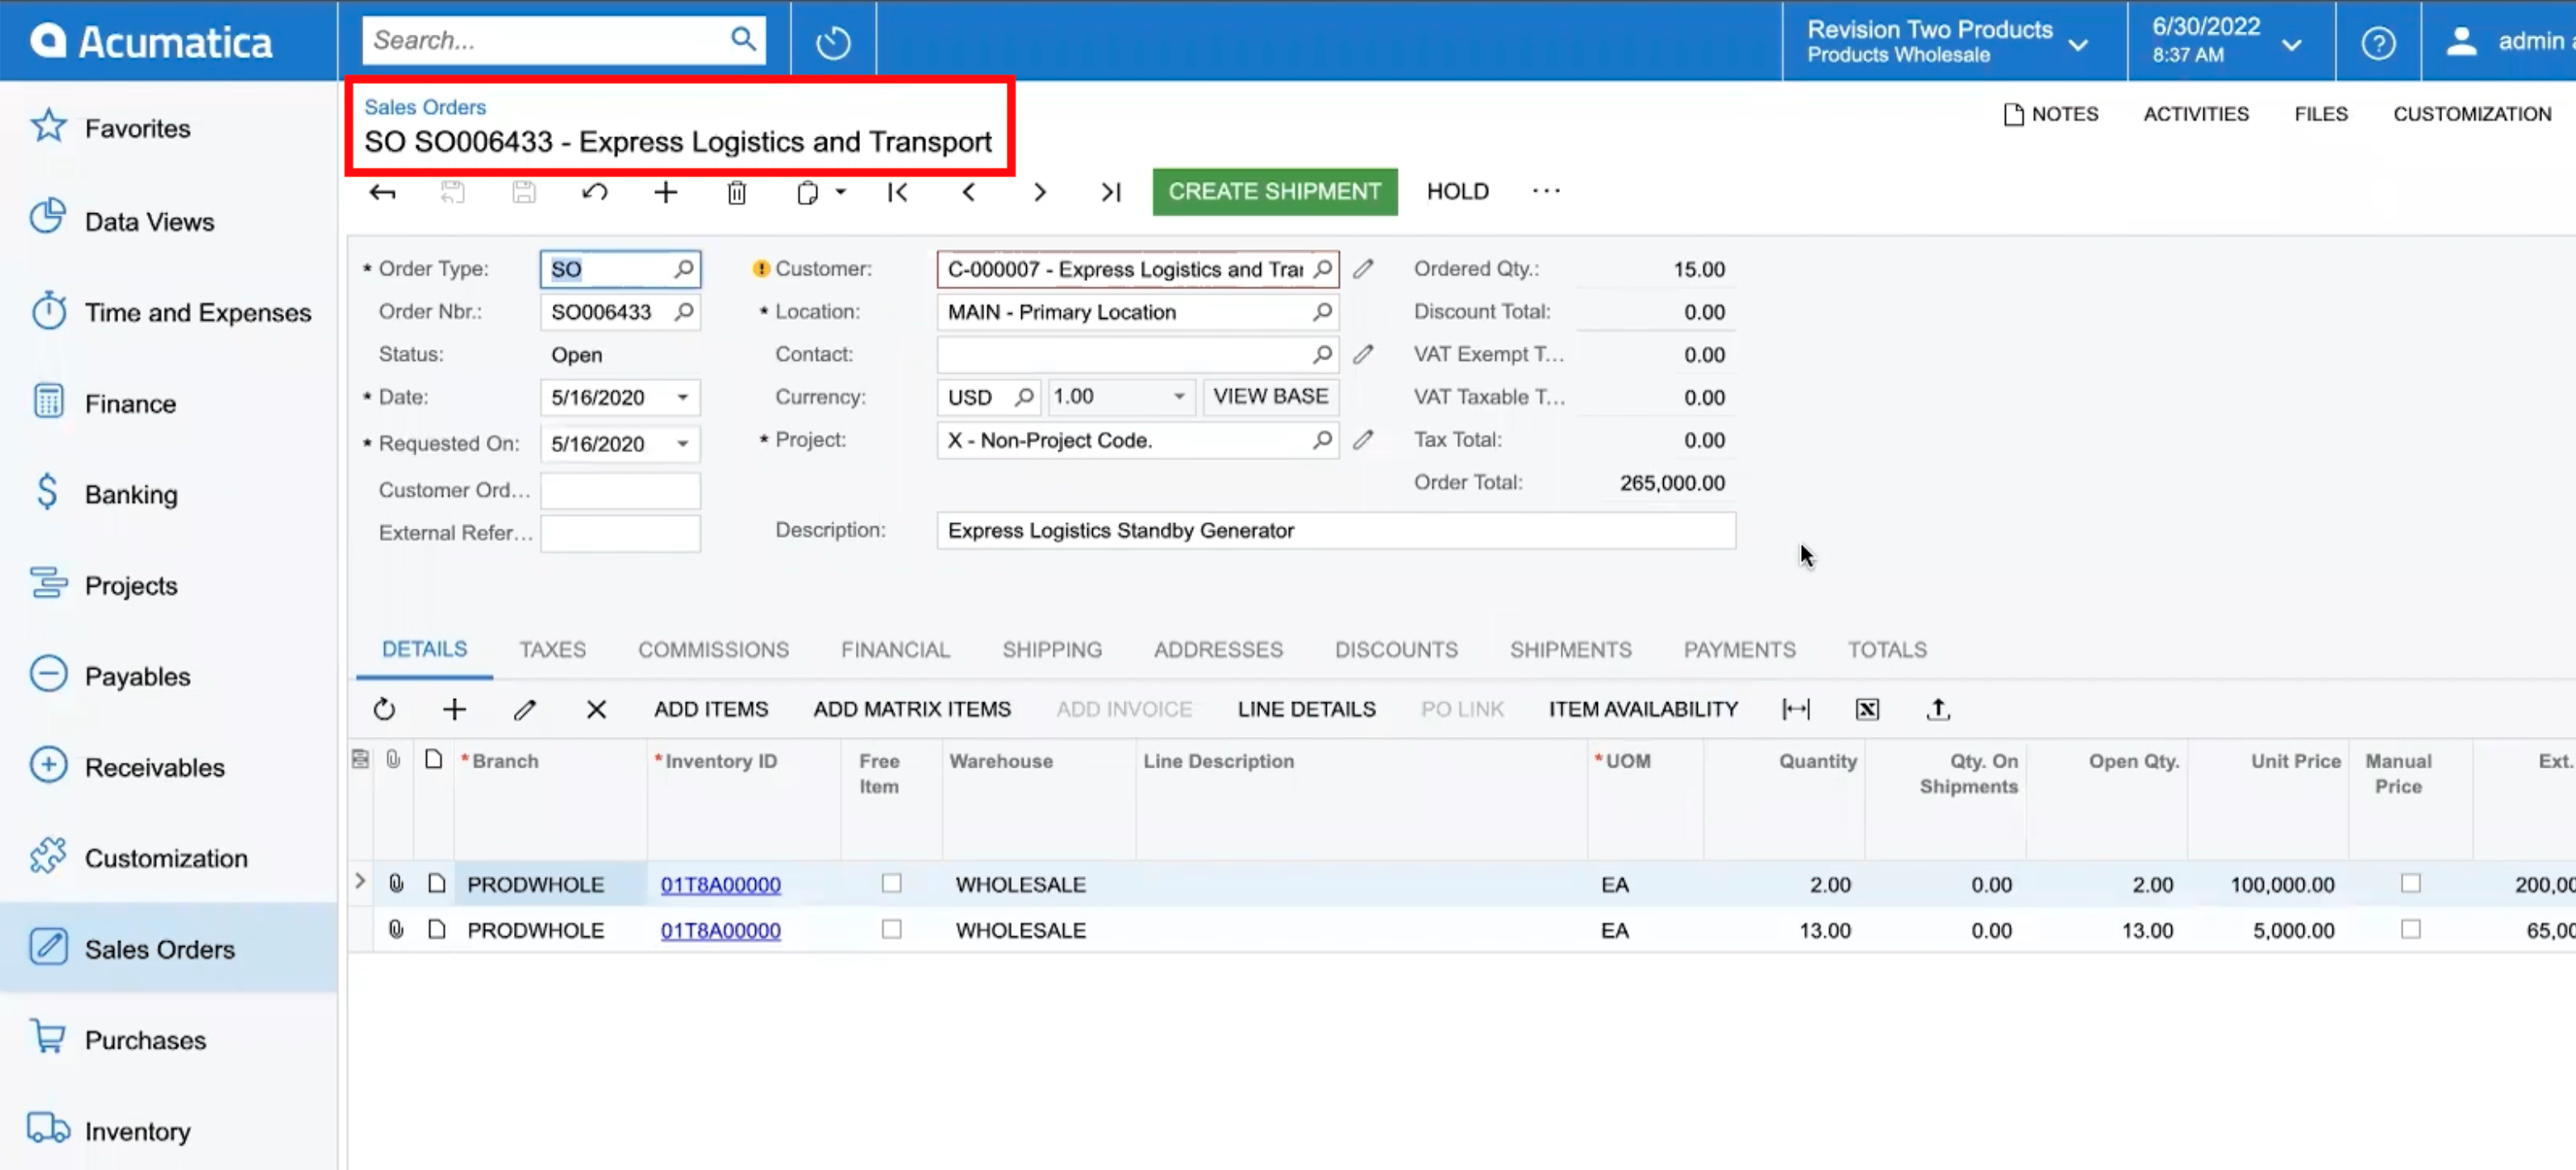This screenshot has width=2576, height=1170.
Task: Go to the previous record
Action: coord(968,192)
